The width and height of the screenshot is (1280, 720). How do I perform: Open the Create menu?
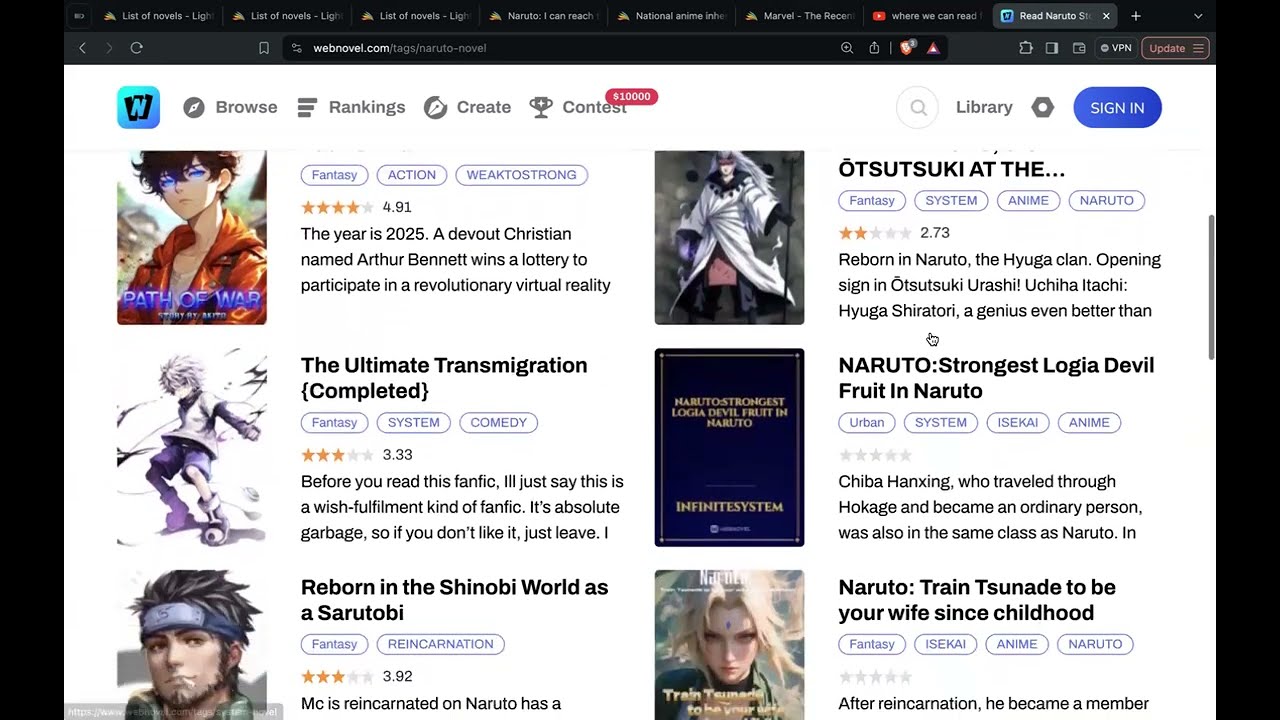point(467,107)
